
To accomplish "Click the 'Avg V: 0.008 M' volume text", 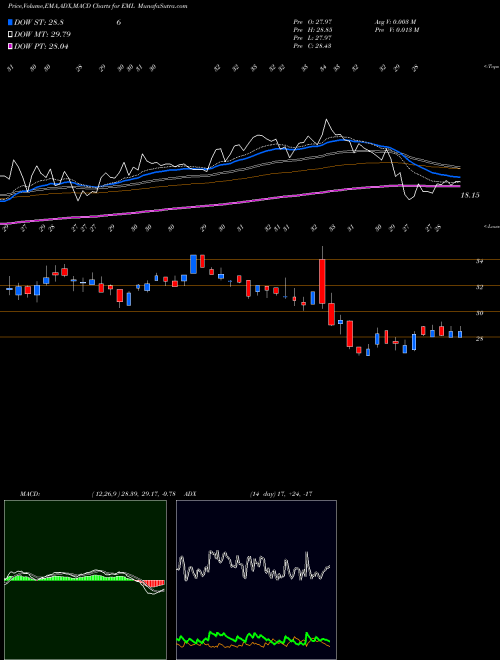I will (395, 22).
